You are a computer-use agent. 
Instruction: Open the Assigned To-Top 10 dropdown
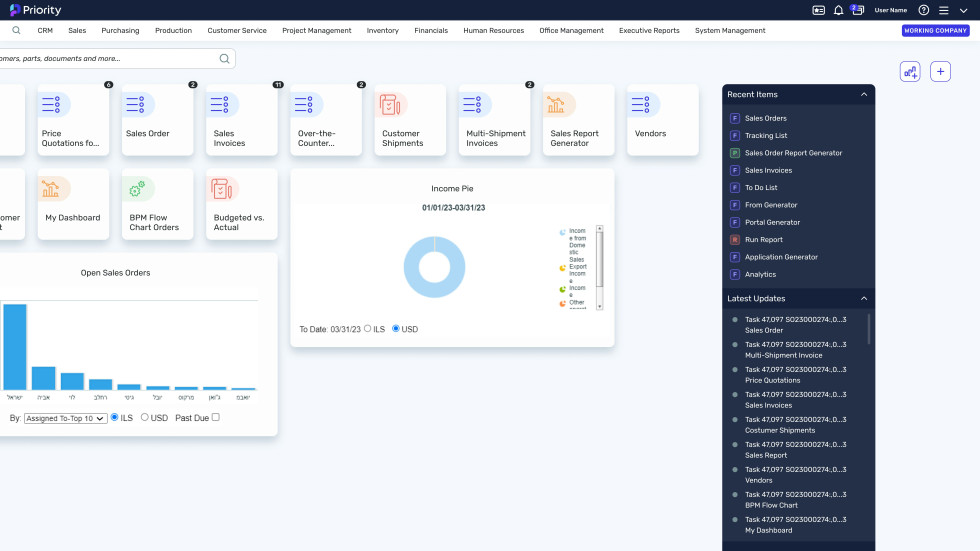[x=65, y=419]
